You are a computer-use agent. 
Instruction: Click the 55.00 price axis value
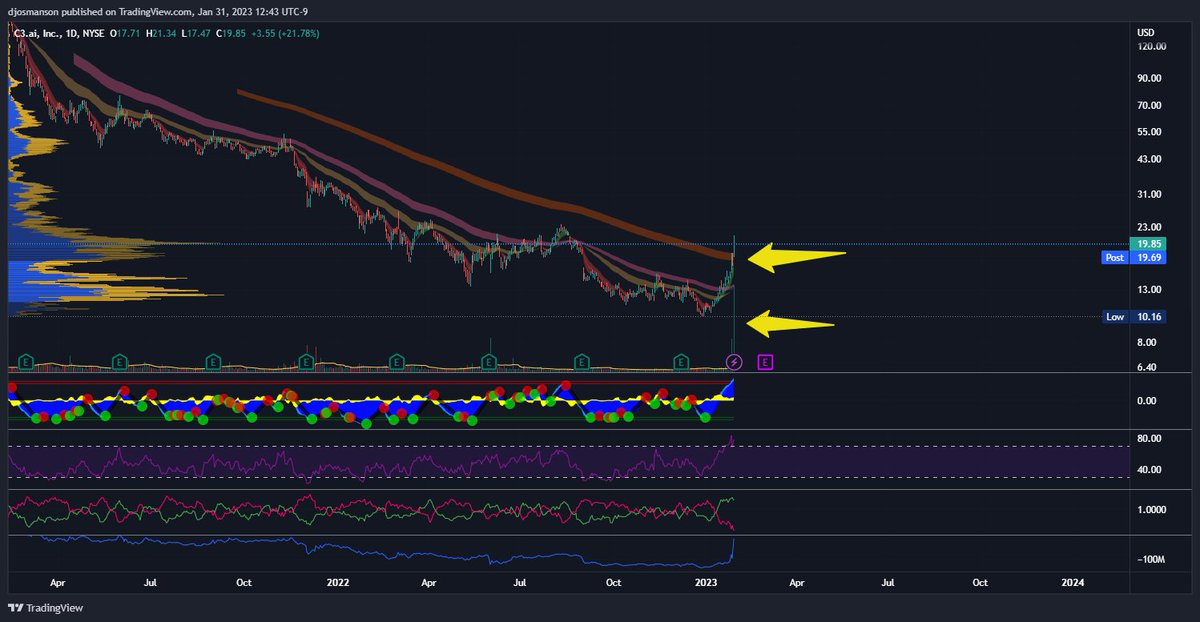tap(1149, 132)
